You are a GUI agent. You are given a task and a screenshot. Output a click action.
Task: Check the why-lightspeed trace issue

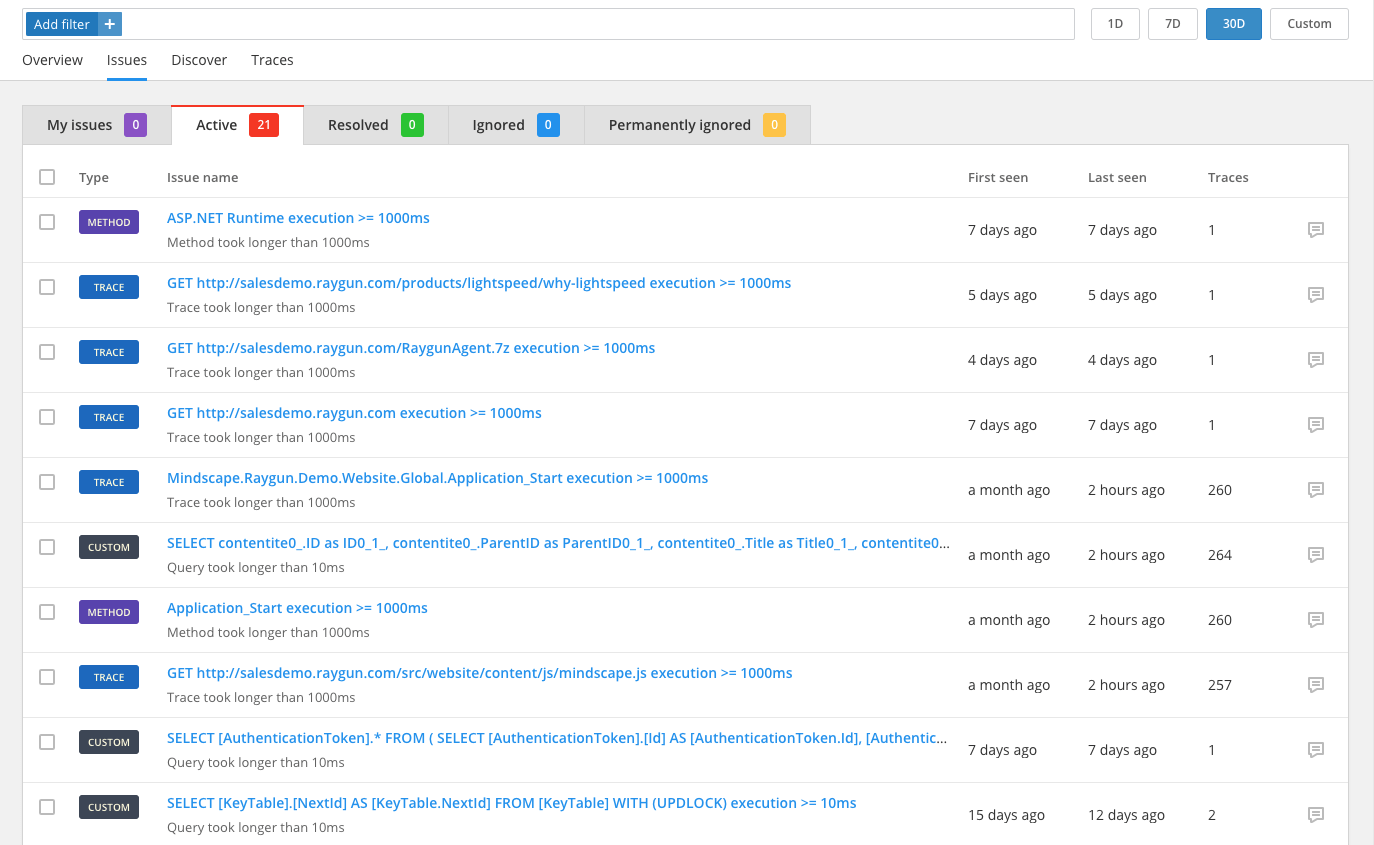(x=47, y=287)
